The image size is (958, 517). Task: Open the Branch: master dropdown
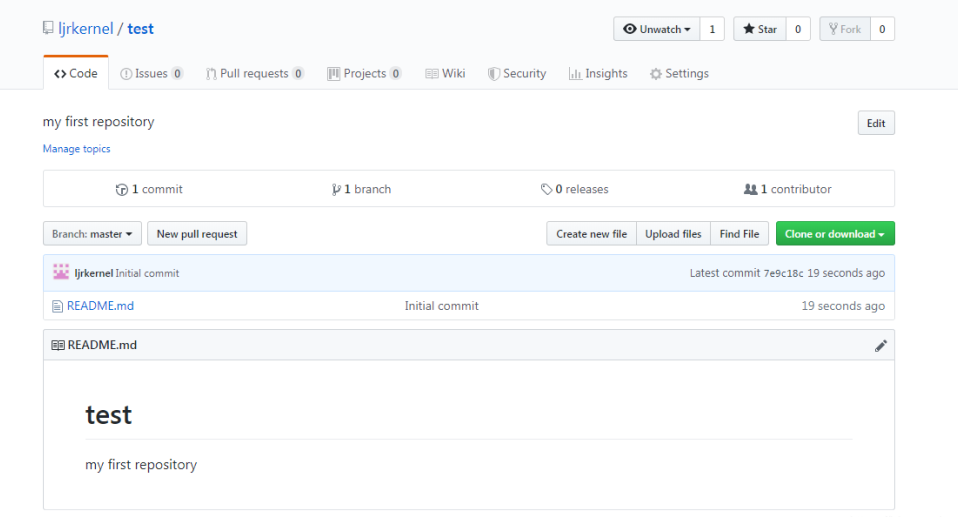[92, 233]
